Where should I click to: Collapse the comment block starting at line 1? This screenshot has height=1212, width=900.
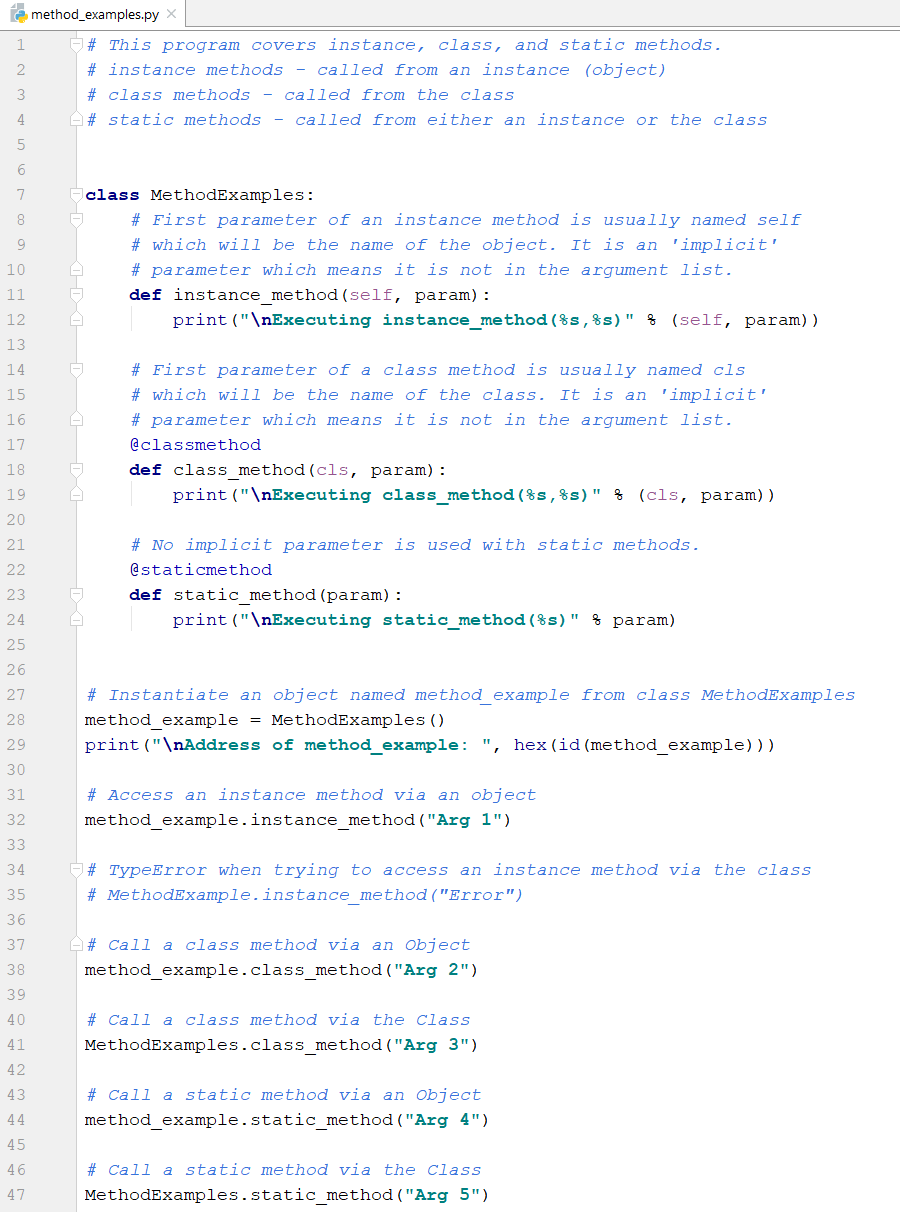pyautogui.click(x=75, y=44)
